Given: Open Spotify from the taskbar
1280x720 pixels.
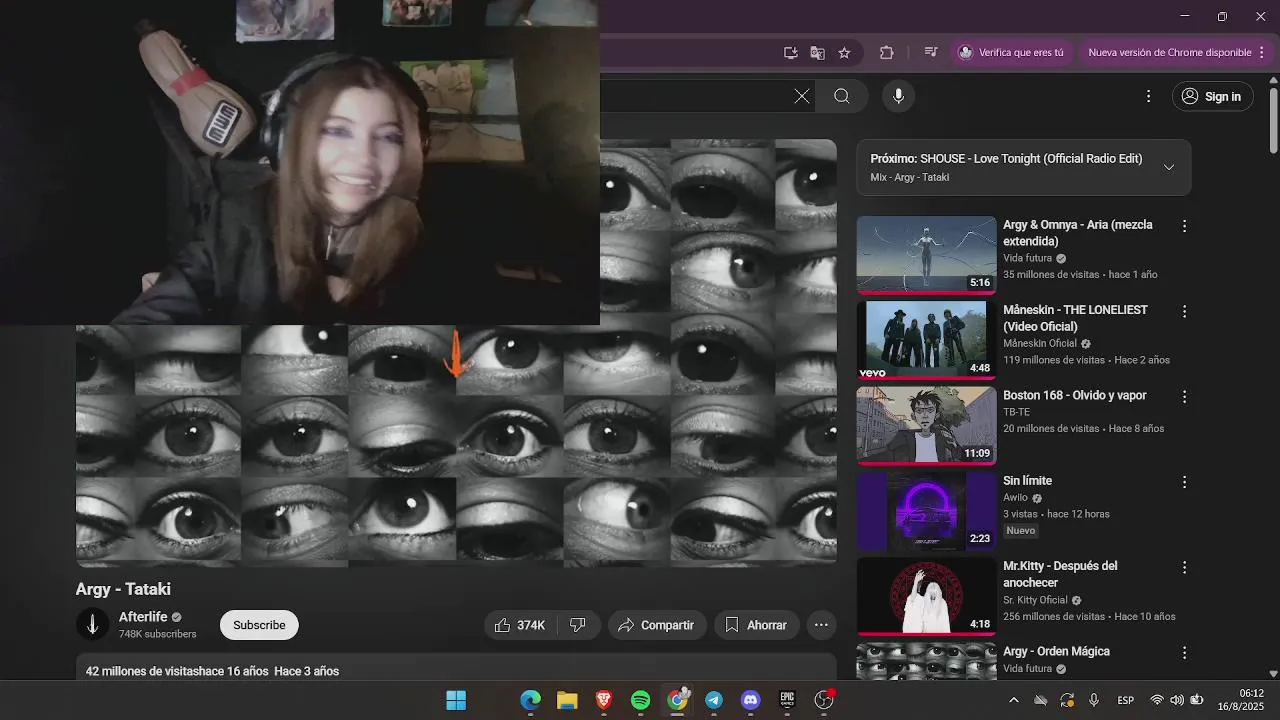Looking at the screenshot, I should [641, 700].
